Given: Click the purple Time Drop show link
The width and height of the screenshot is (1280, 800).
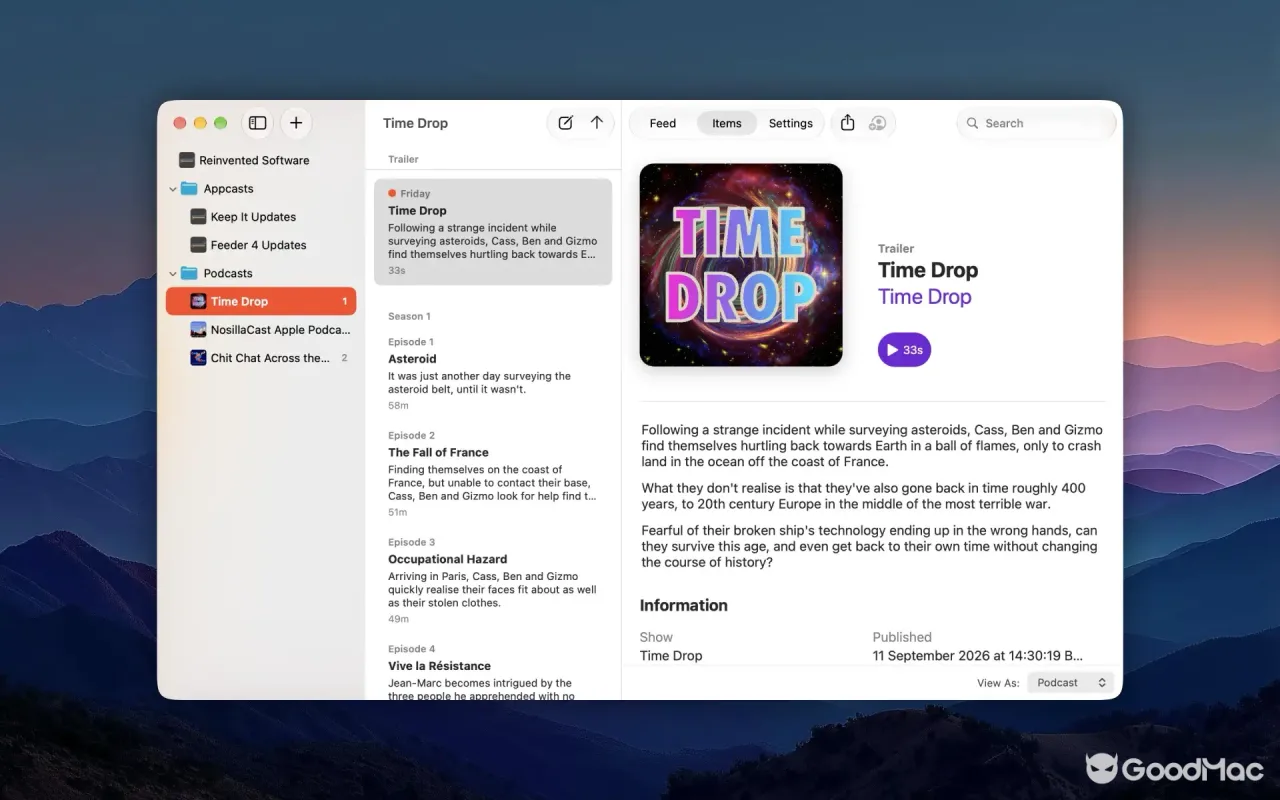Looking at the screenshot, I should point(925,297).
